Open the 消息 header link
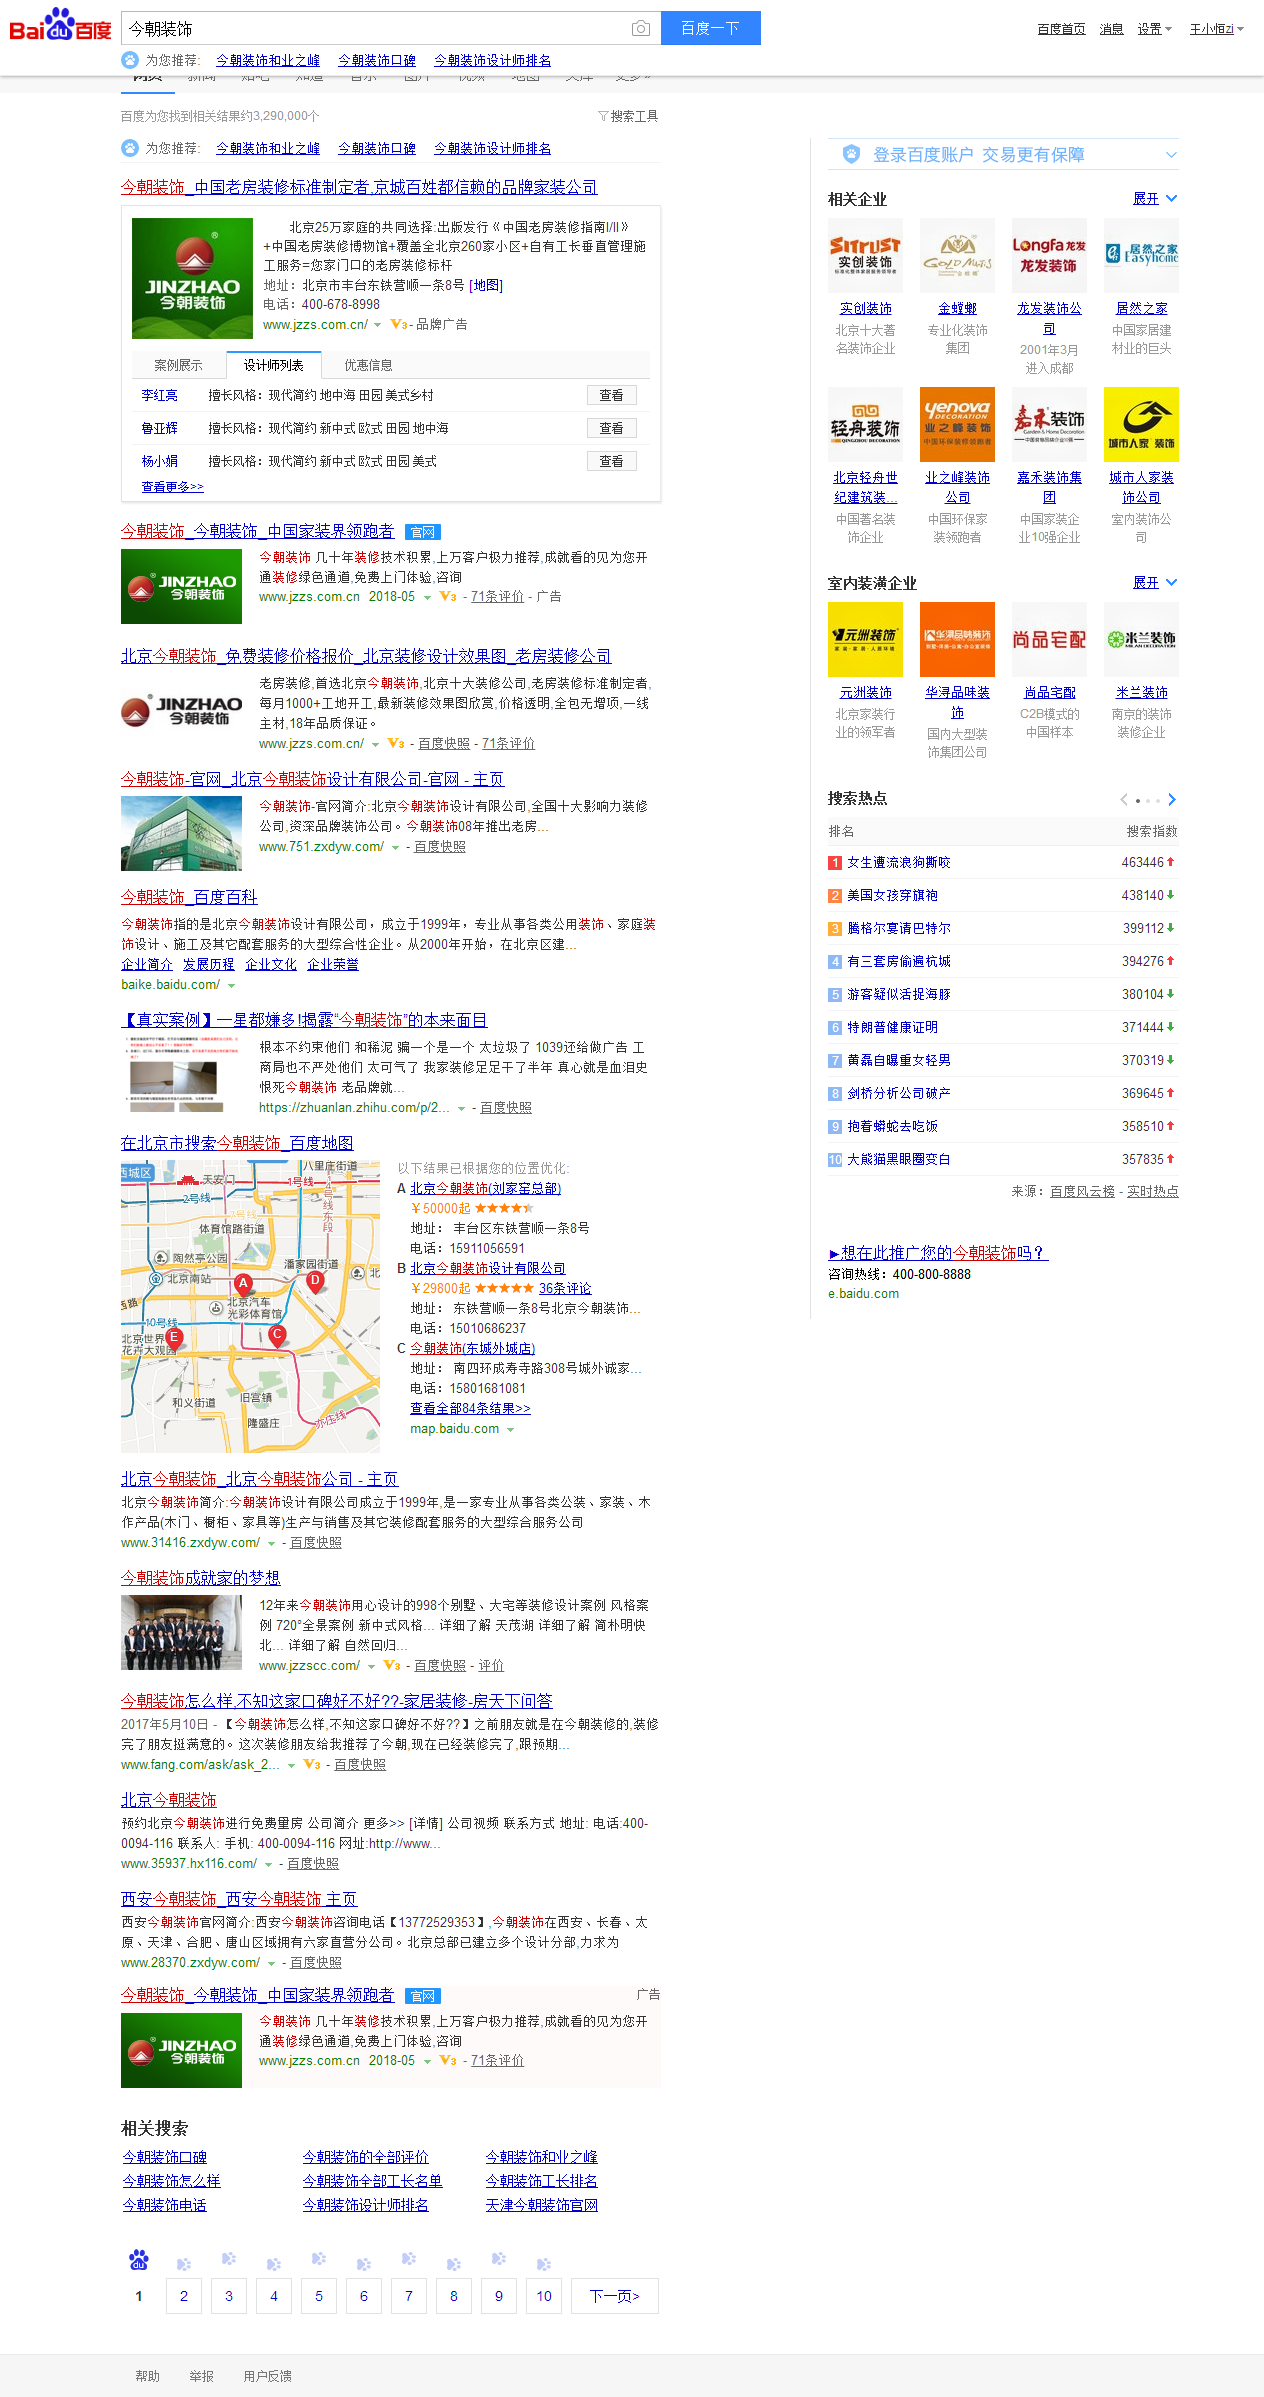Screen dimensions: 1264x2397 pos(1112,29)
